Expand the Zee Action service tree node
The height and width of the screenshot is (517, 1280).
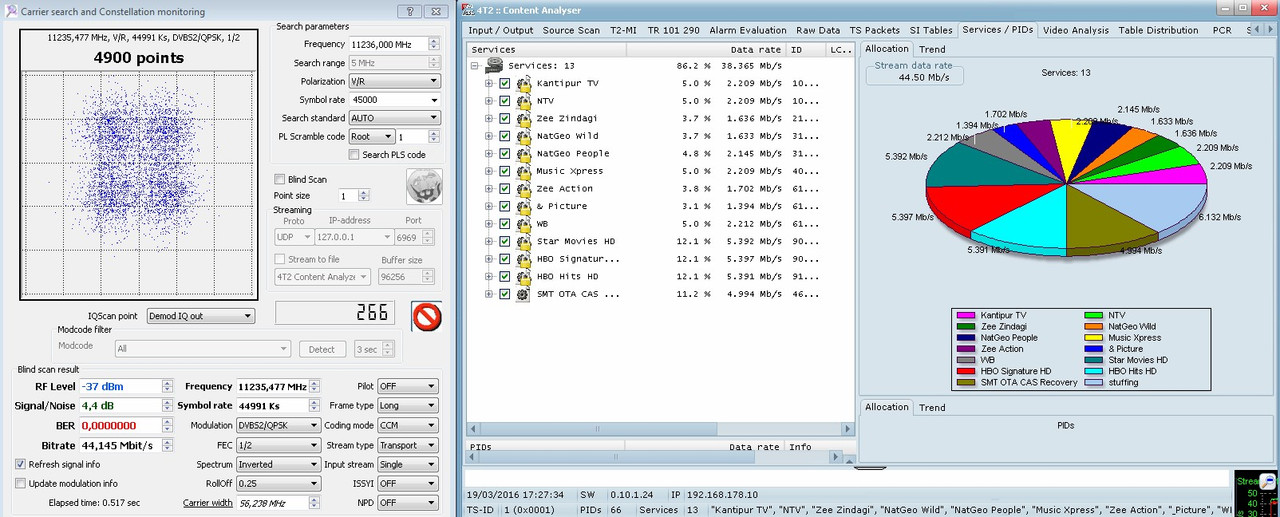click(489, 189)
